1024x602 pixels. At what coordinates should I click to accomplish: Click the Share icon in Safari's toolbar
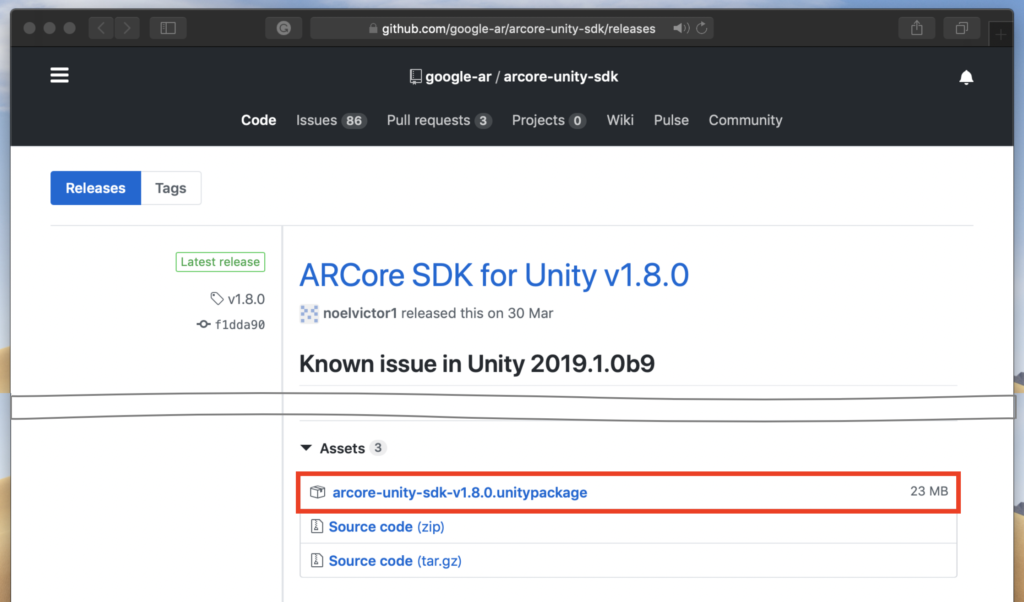coord(916,28)
